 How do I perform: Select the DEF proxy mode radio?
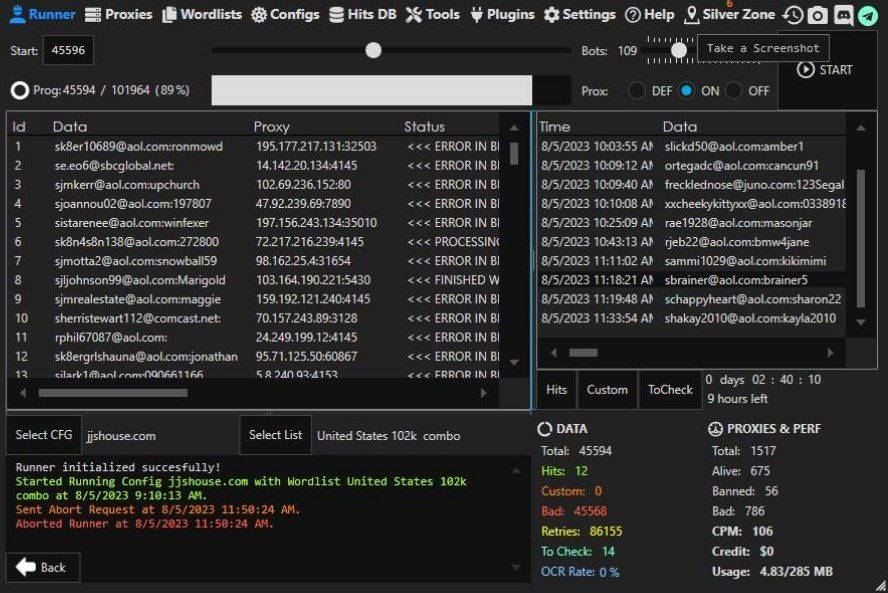[636, 91]
